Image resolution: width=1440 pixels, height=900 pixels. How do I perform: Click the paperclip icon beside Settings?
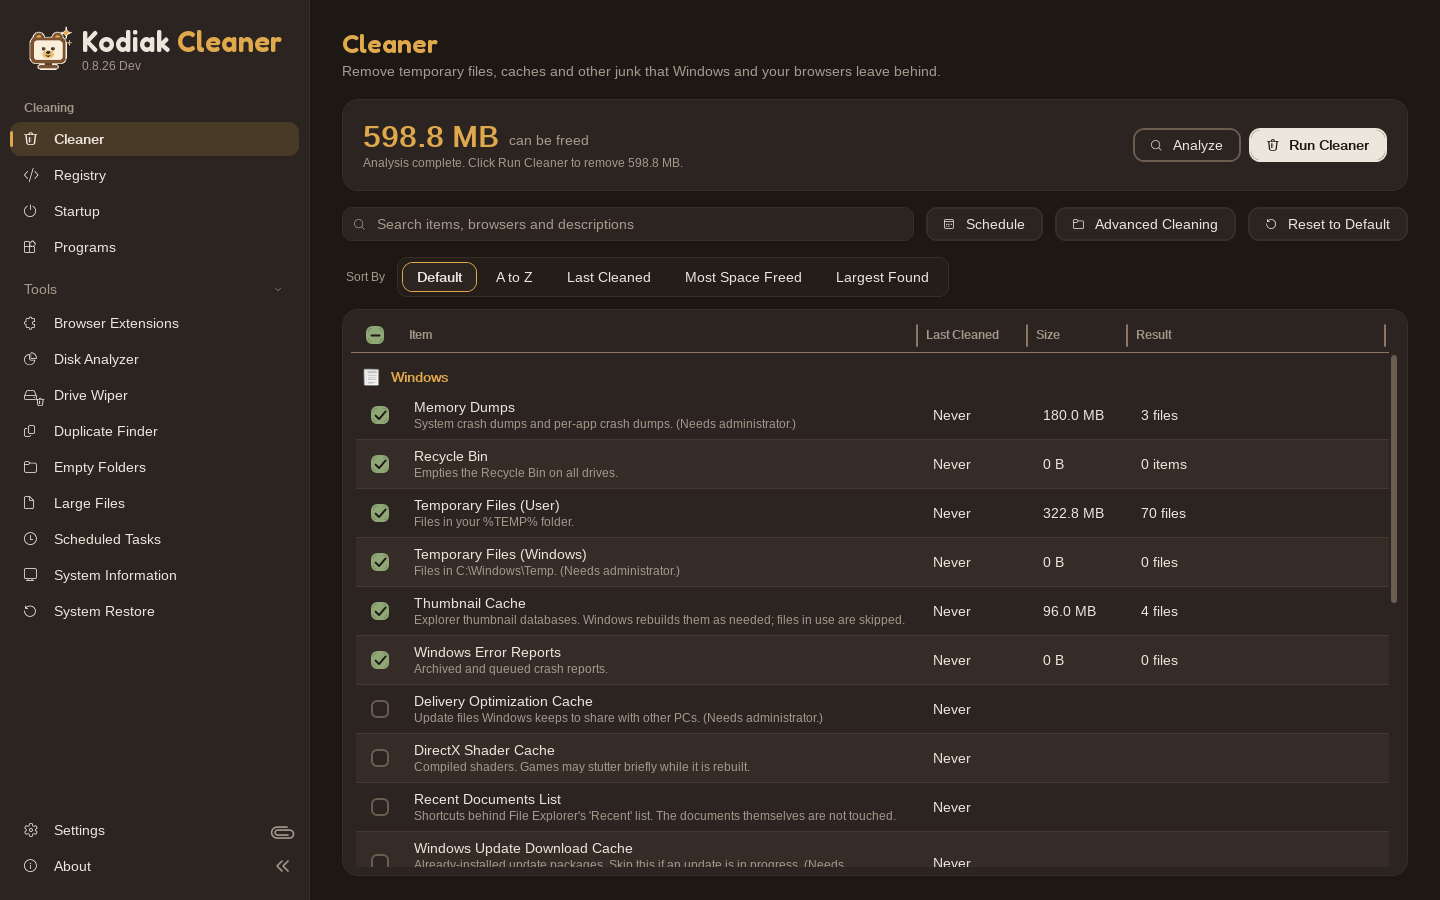pyautogui.click(x=282, y=832)
